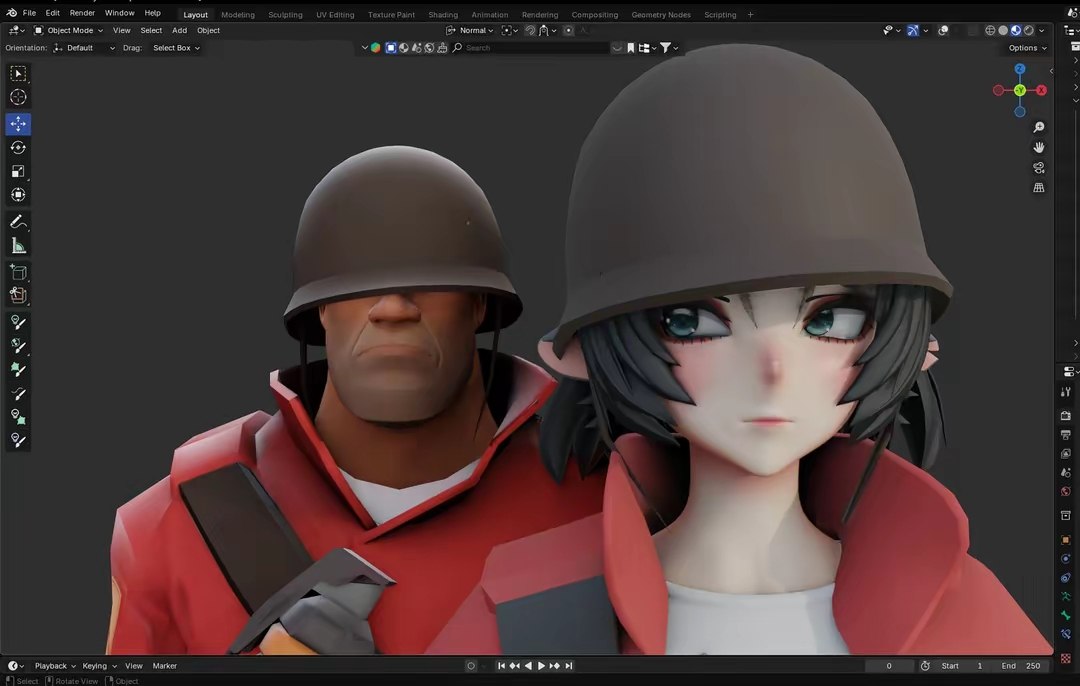Open the Playback dropdown
Screen dimensions: 1080x686
pos(55,666)
